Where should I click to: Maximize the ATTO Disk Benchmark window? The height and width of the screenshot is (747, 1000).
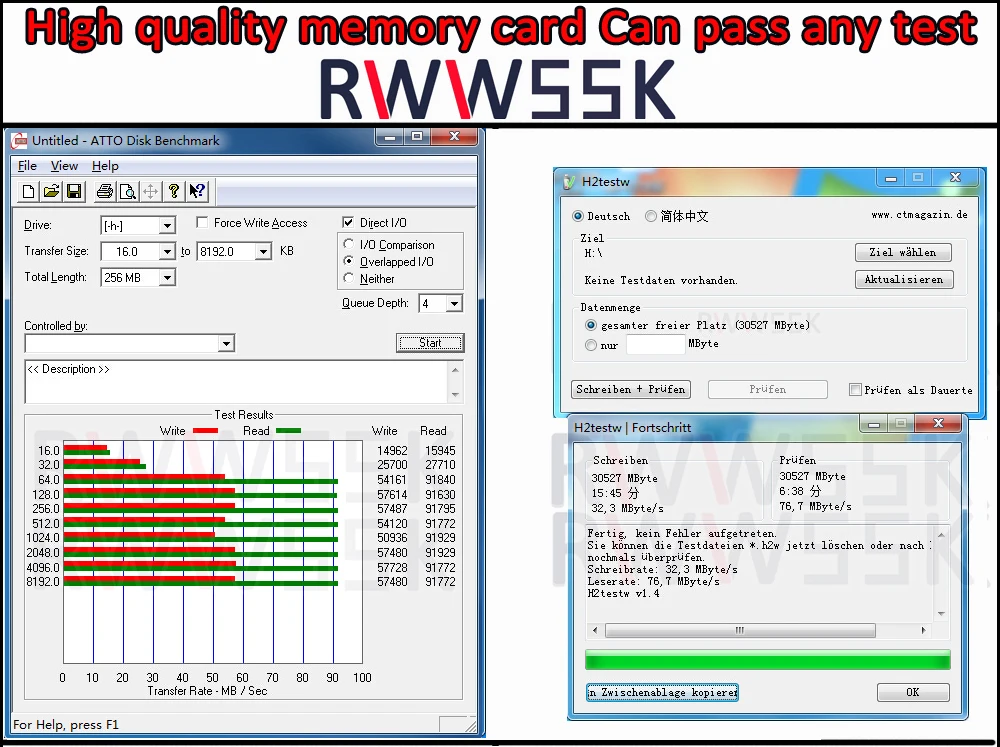(x=417, y=137)
